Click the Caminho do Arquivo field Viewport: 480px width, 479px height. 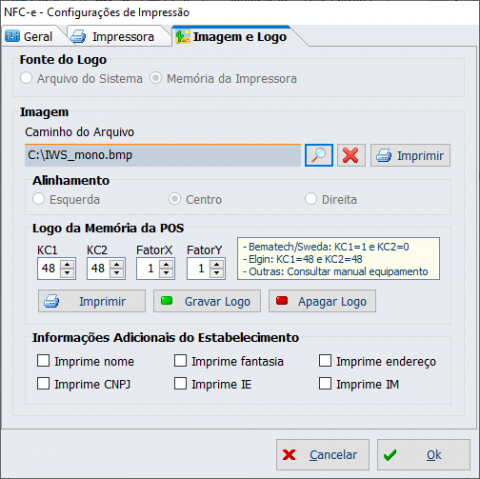163,155
